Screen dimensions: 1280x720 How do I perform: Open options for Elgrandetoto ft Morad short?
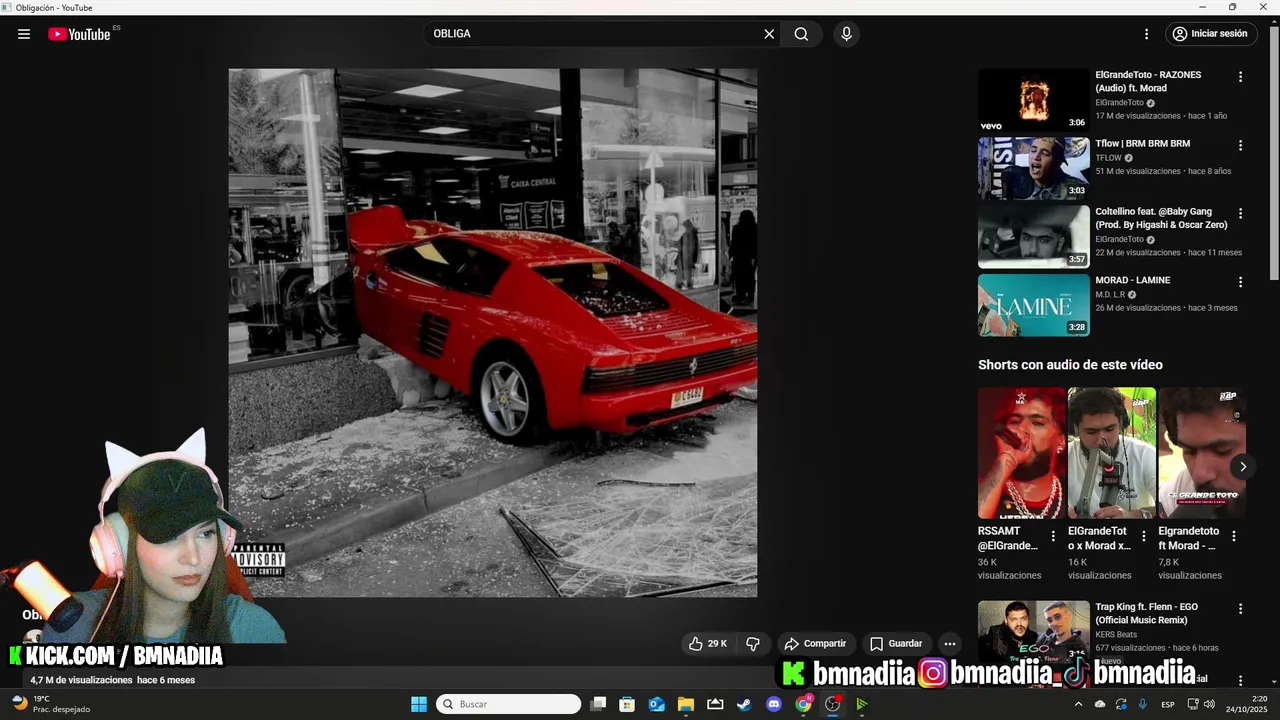[x=1233, y=536]
